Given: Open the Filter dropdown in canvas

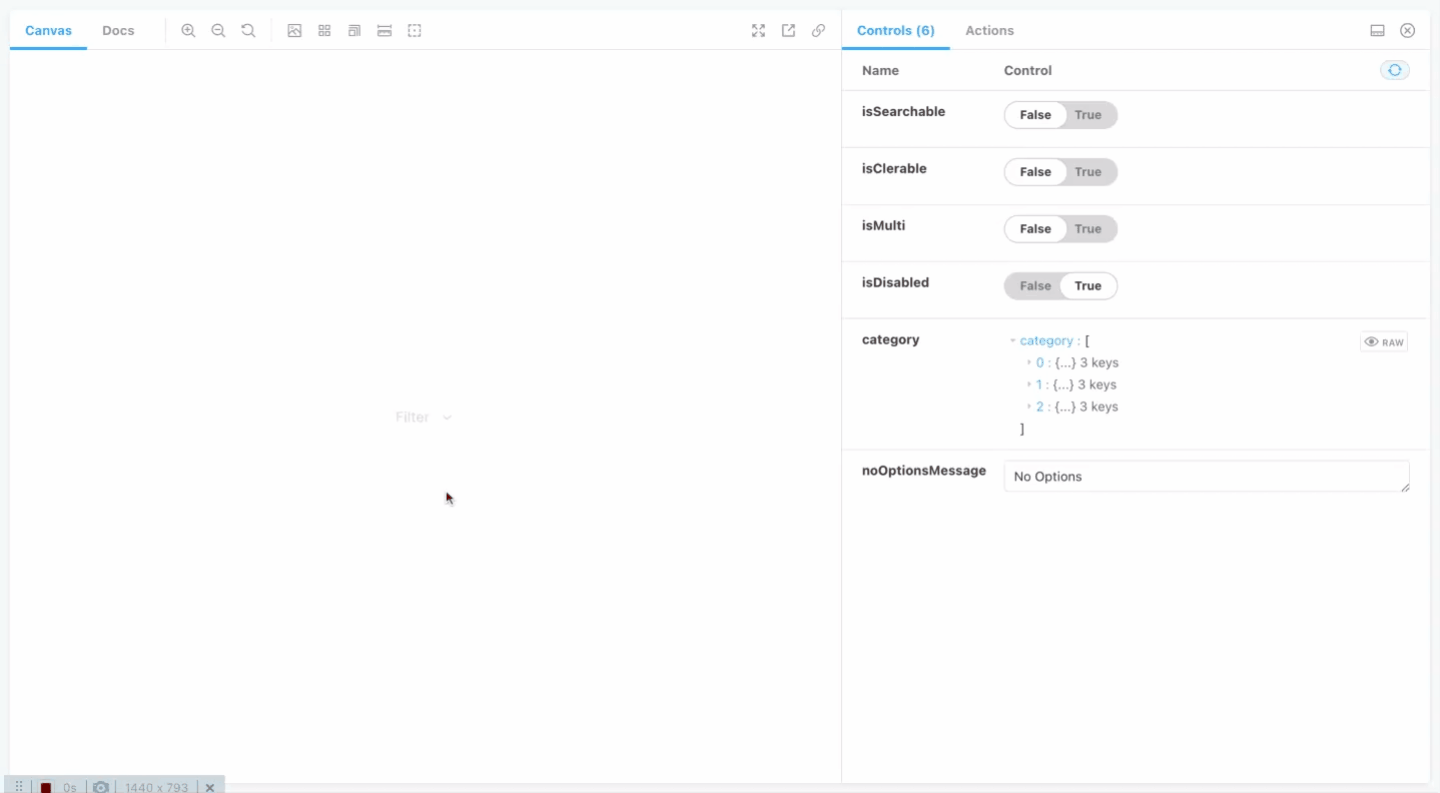Looking at the screenshot, I should tap(424, 417).
